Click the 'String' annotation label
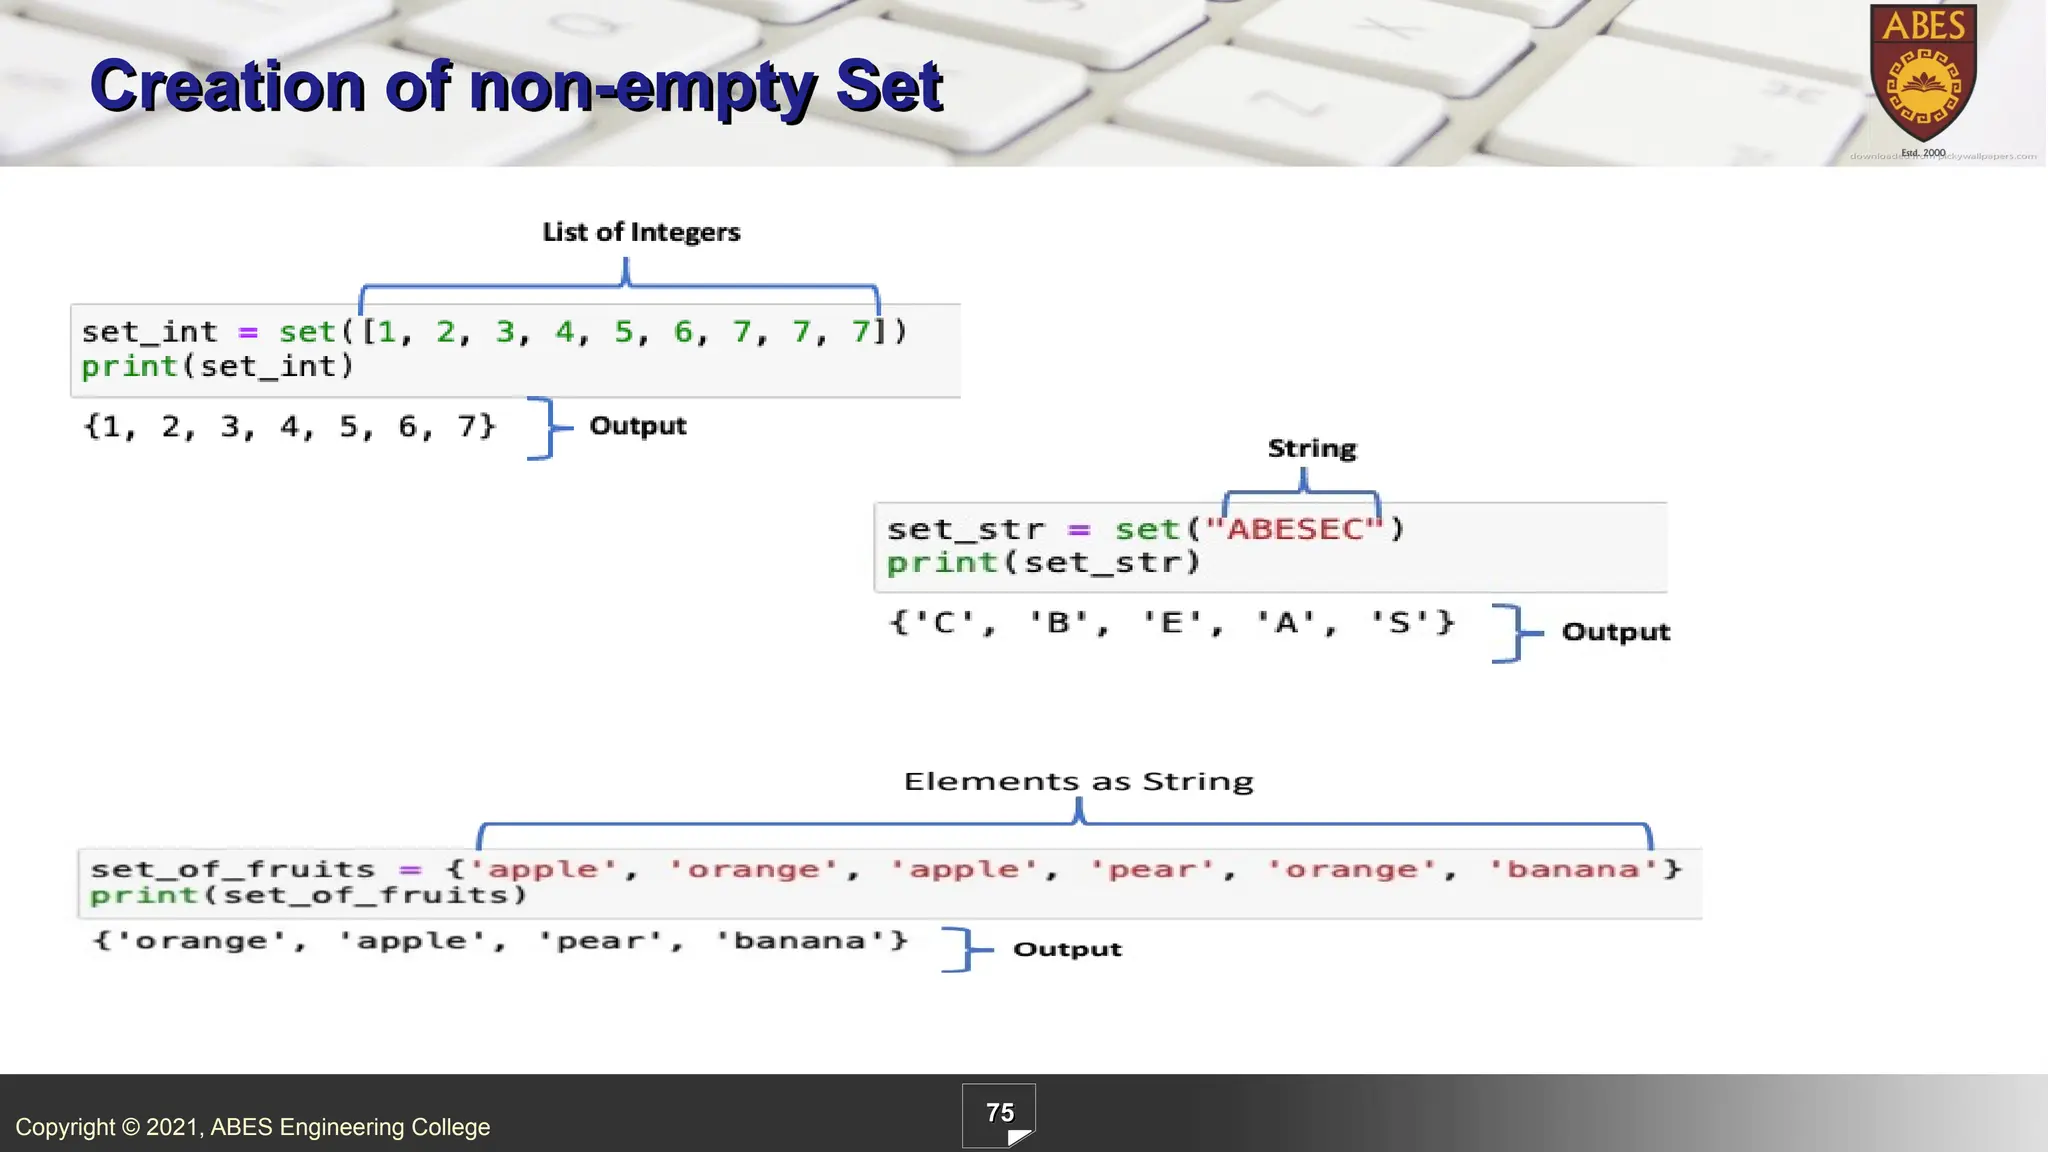 coord(1311,448)
